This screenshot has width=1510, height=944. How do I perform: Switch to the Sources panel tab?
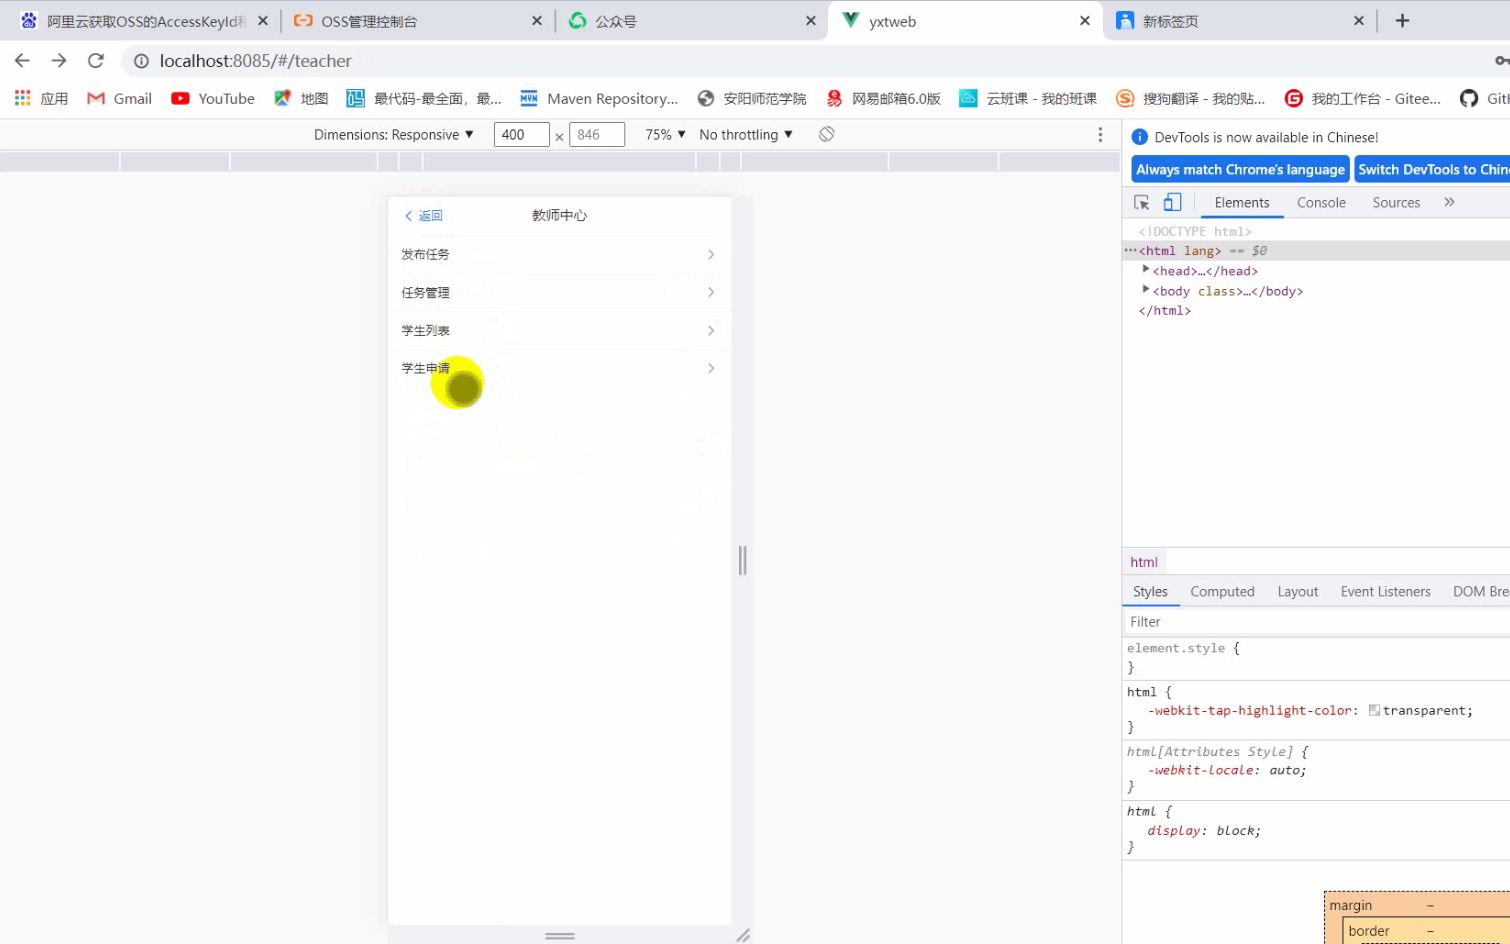[1396, 202]
